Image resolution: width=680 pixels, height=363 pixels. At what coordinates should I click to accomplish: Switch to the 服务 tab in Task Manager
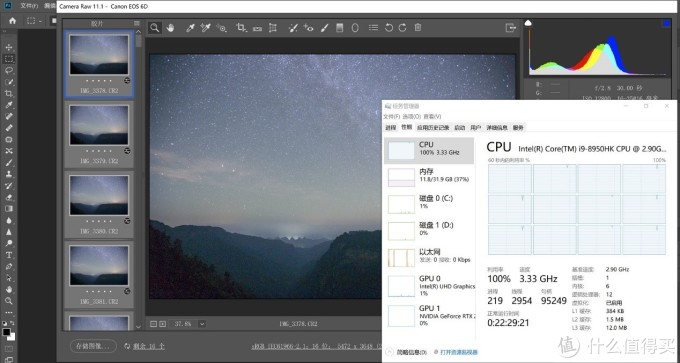point(518,128)
